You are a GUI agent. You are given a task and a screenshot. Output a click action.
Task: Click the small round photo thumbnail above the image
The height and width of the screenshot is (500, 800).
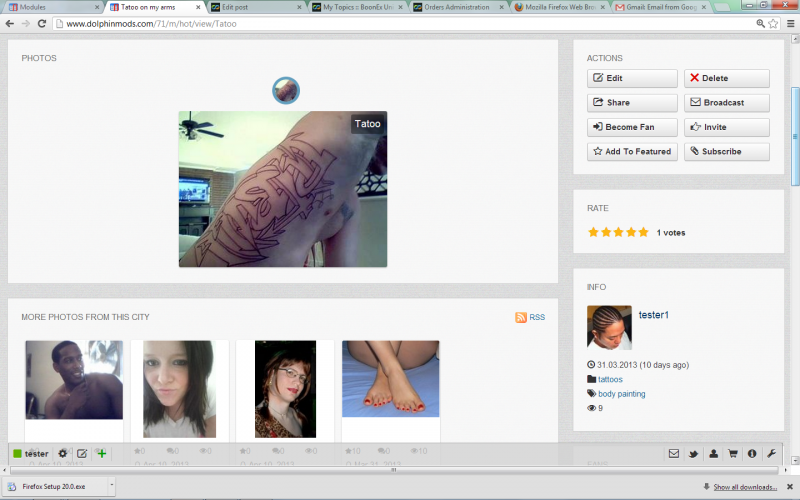tap(286, 91)
